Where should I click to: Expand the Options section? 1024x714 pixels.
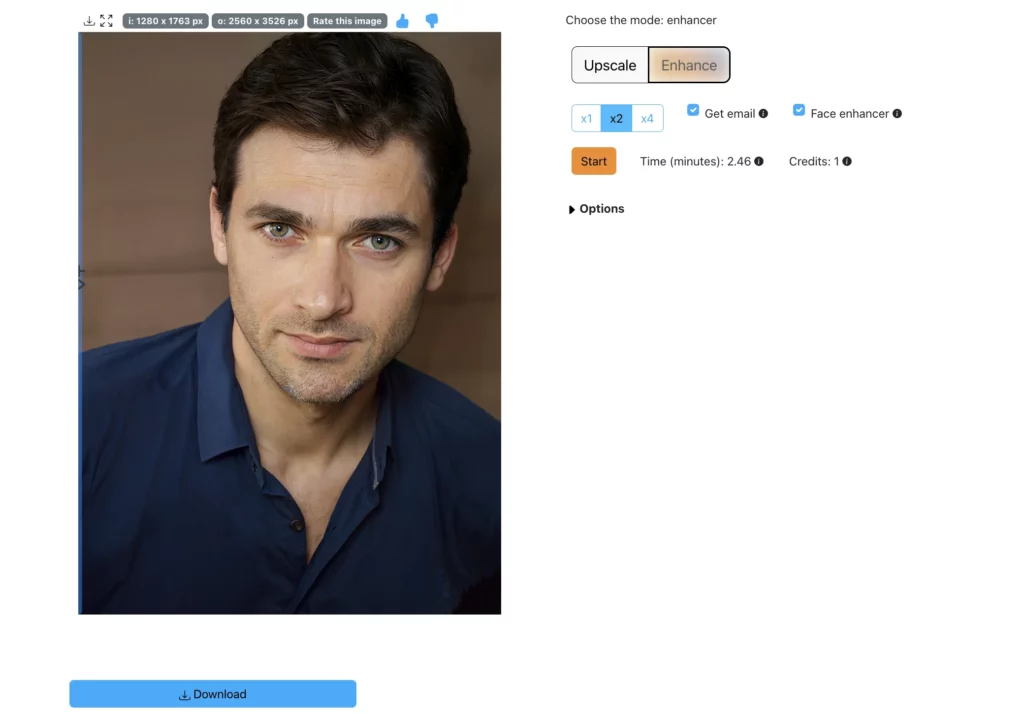pos(596,208)
